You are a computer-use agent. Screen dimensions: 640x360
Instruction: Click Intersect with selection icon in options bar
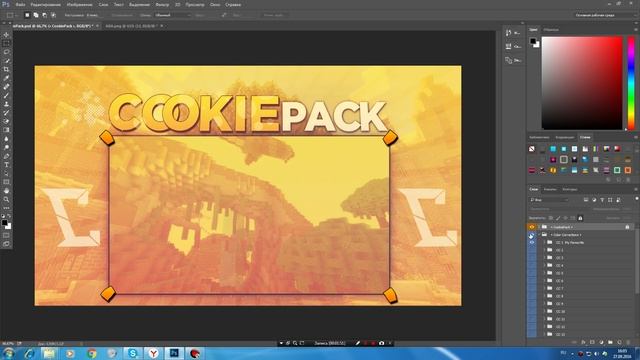pyautogui.click(x=53, y=15)
